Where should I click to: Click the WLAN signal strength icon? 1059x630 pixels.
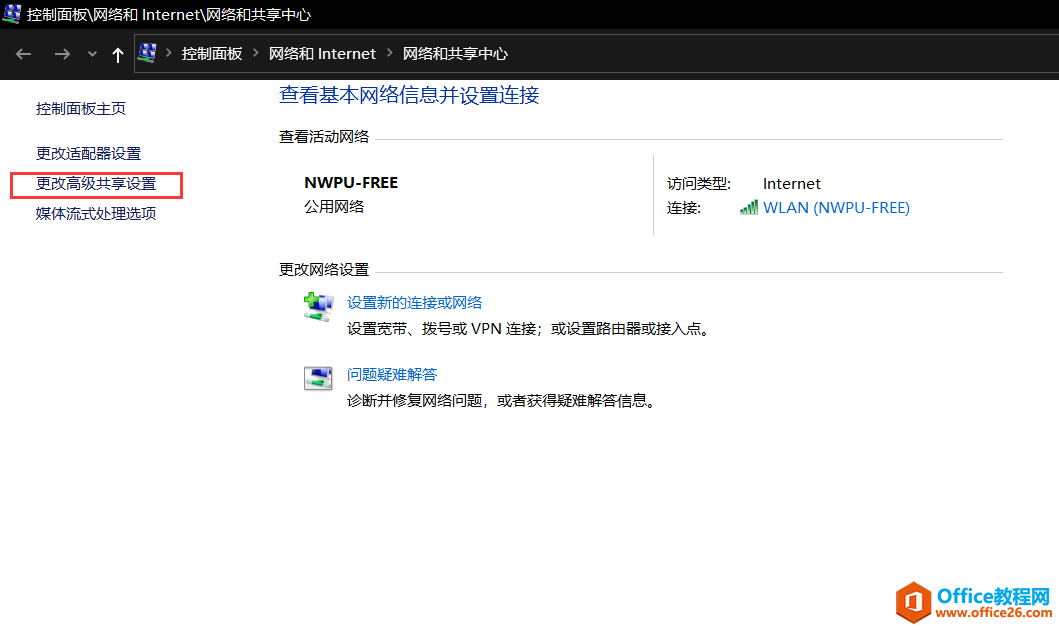tap(748, 207)
